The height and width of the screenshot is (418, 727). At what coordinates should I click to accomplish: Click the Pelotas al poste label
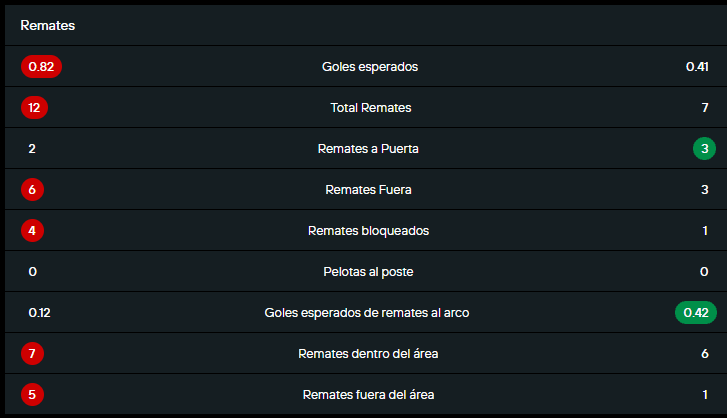(368, 272)
